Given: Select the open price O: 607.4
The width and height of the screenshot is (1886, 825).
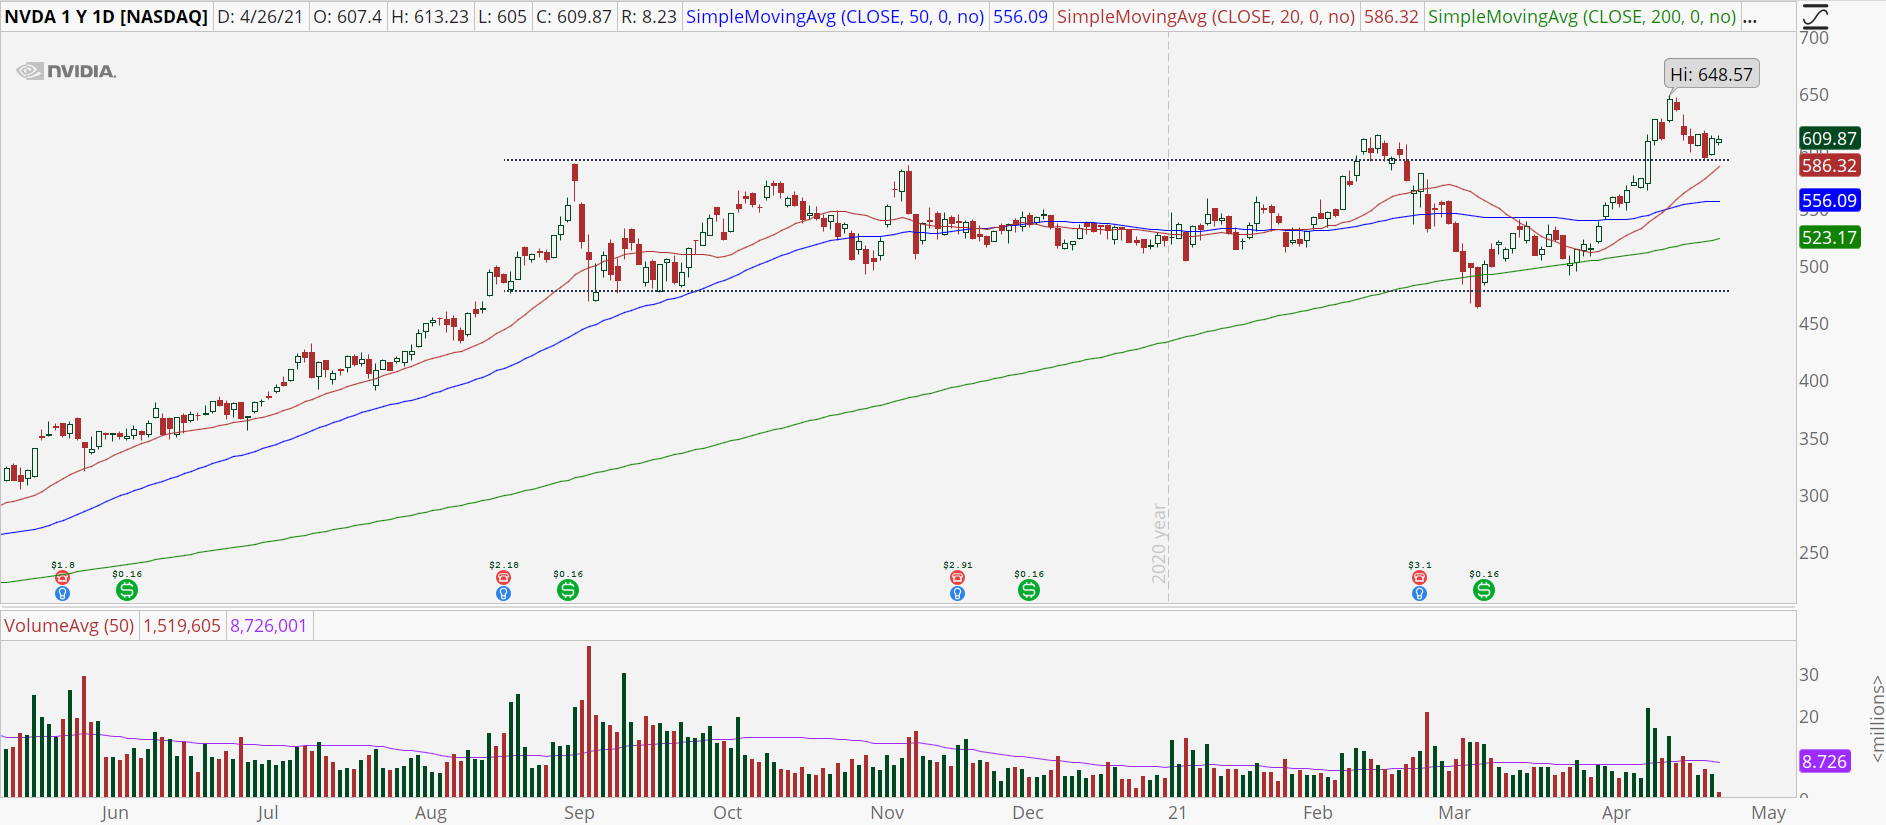Looking at the screenshot, I should [x=347, y=17].
